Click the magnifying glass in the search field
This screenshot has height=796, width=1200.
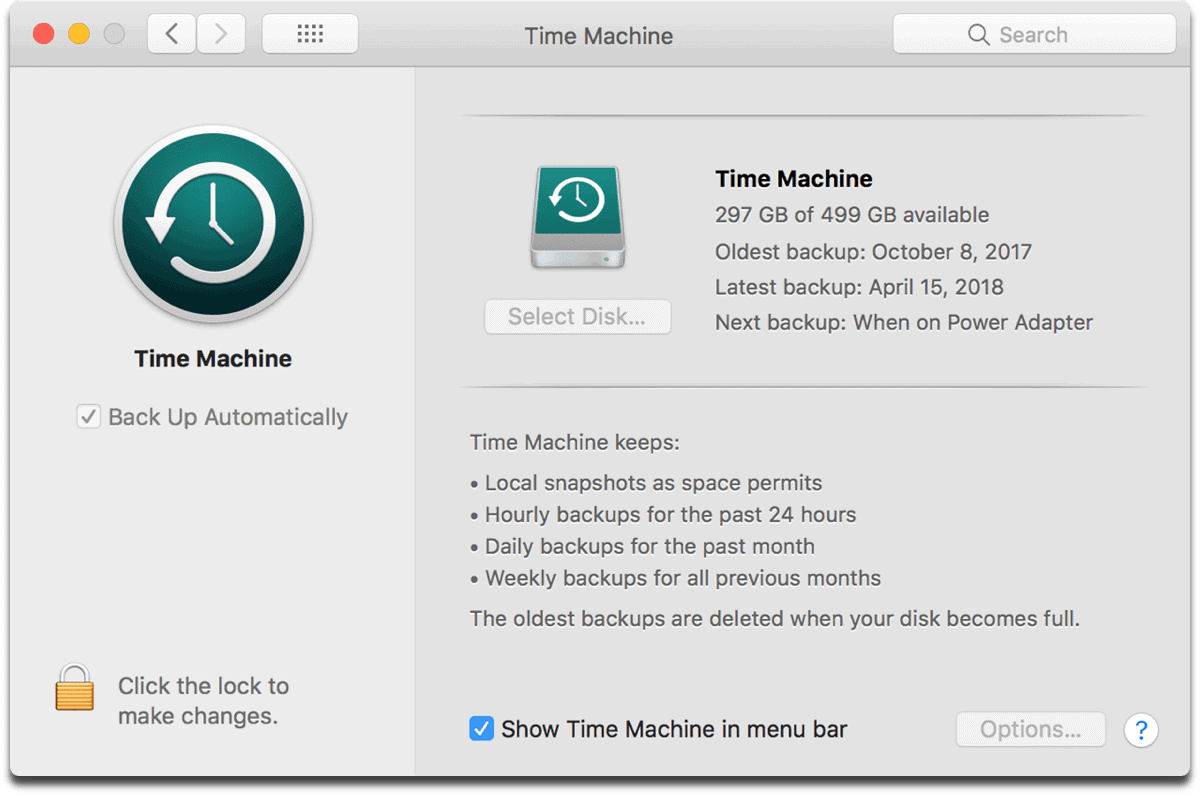click(978, 35)
